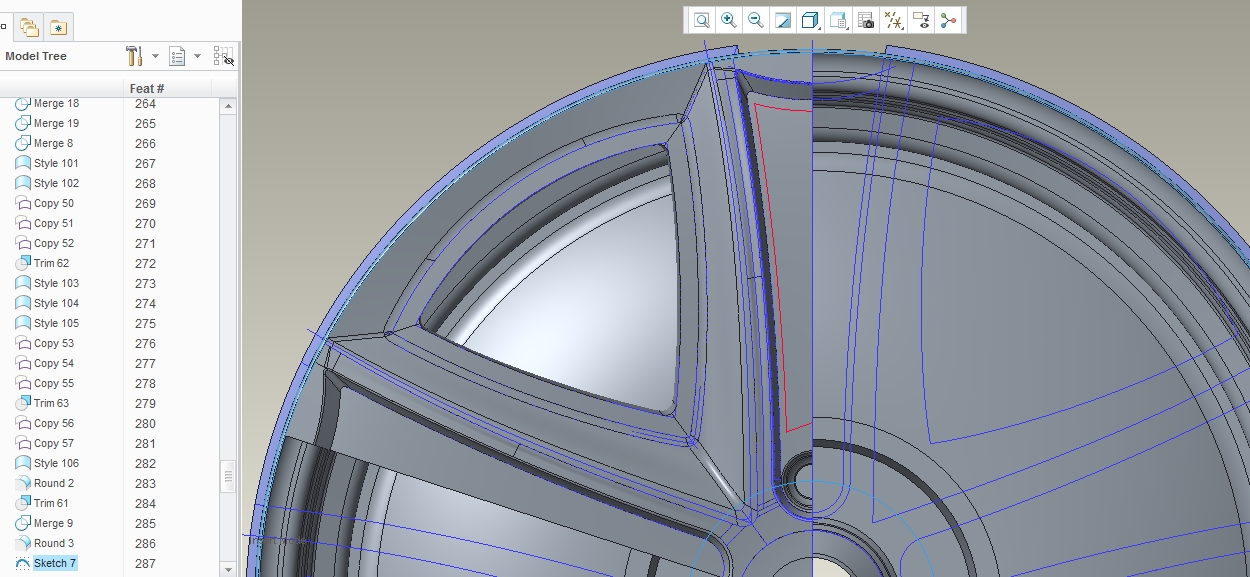Viewport: 1250px width, 577px height.
Task: Click the Refit view icon
Action: pyautogui.click(x=702, y=20)
